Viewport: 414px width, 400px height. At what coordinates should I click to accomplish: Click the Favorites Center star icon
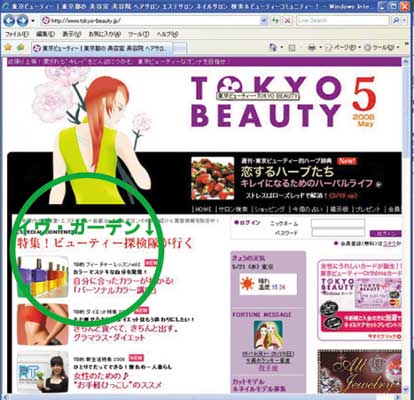coord(8,47)
